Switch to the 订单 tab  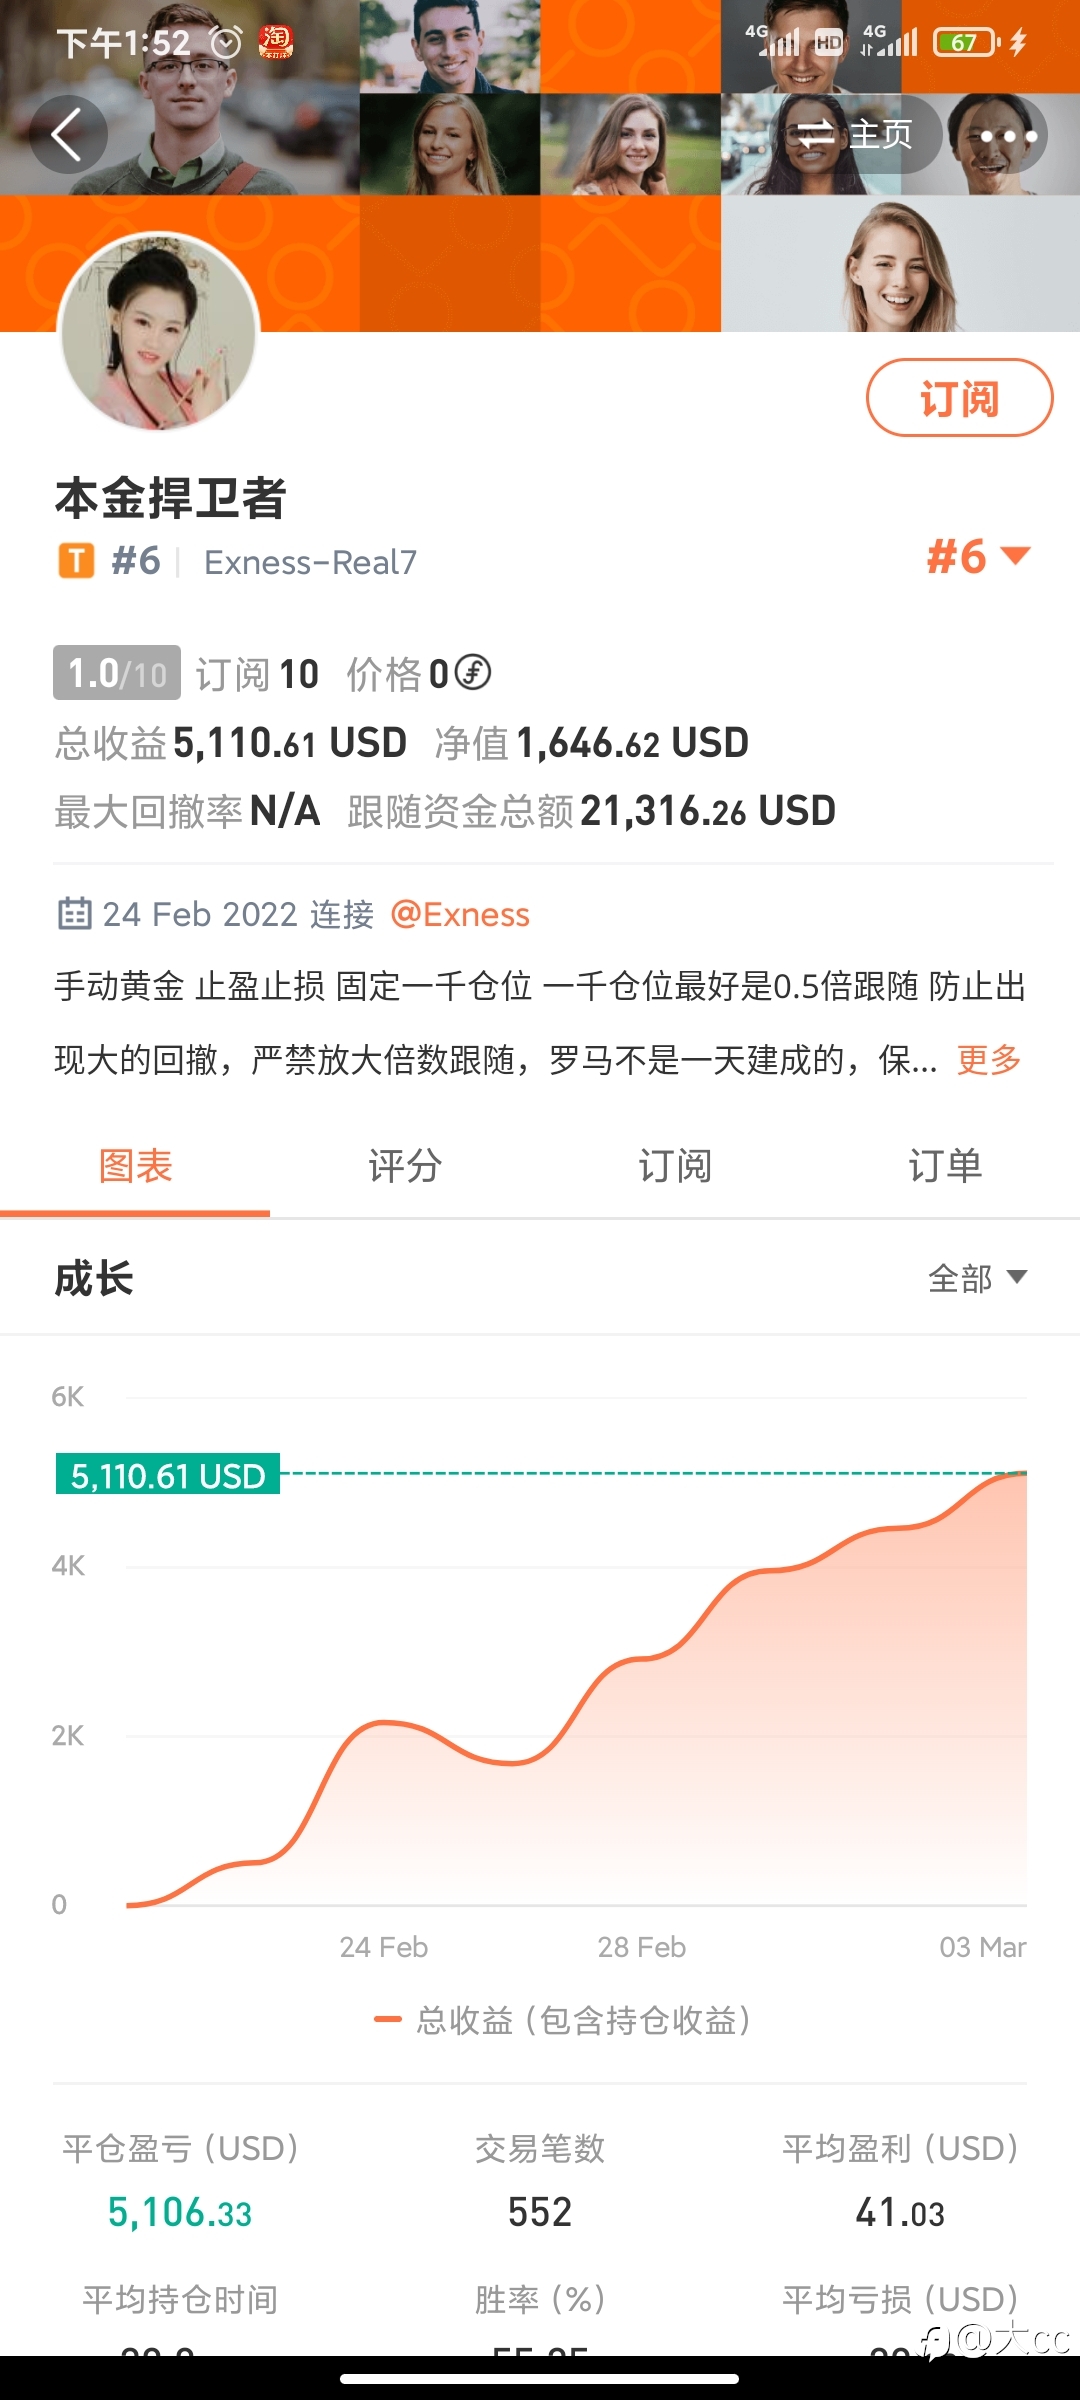coord(945,1166)
